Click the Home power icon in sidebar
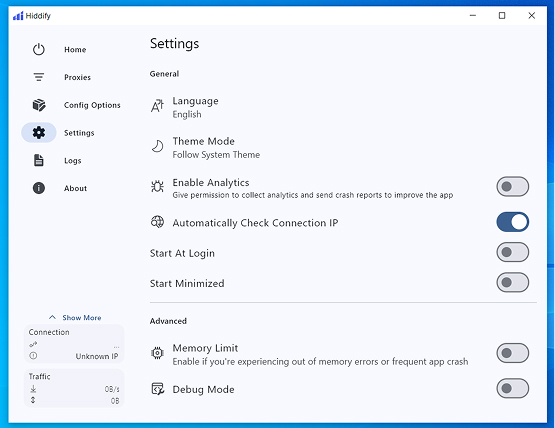Viewport: 555px width, 428px height. click(x=39, y=50)
